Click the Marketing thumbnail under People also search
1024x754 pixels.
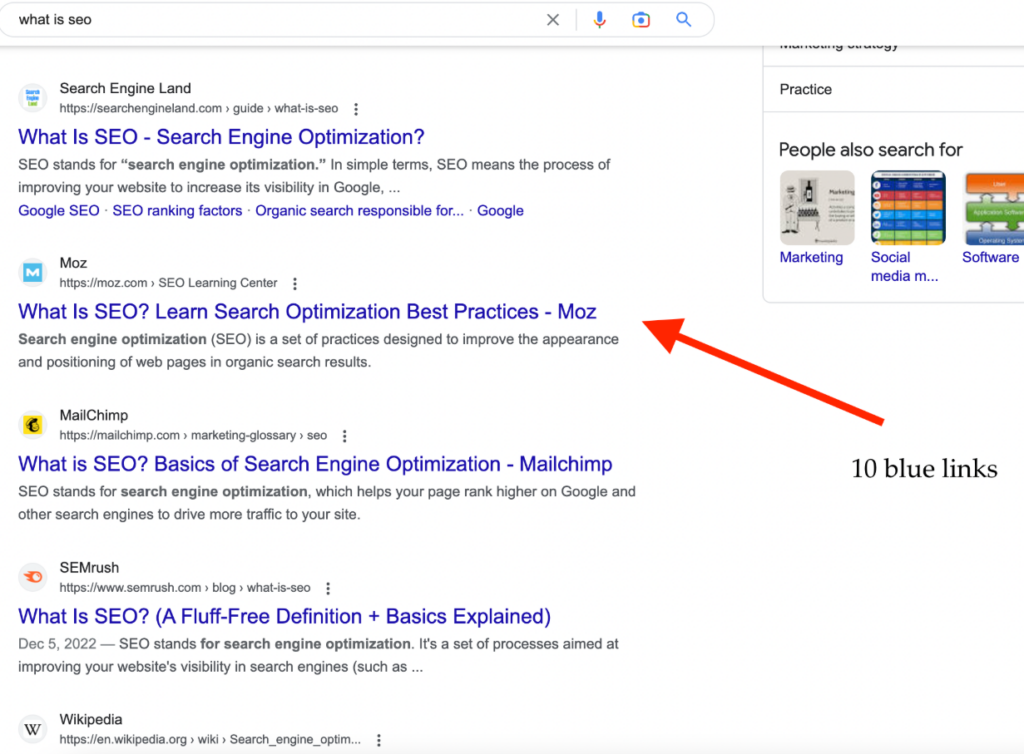[x=817, y=207]
